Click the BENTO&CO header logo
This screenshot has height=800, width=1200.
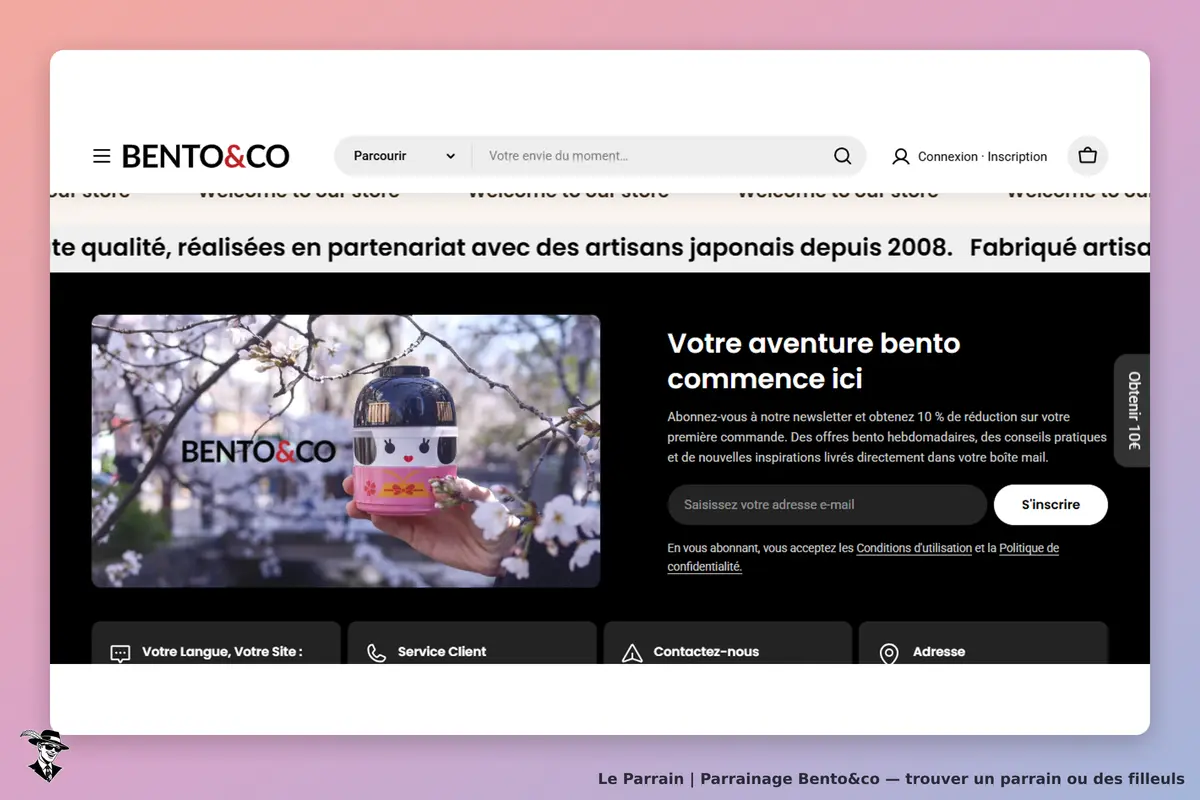(x=206, y=156)
